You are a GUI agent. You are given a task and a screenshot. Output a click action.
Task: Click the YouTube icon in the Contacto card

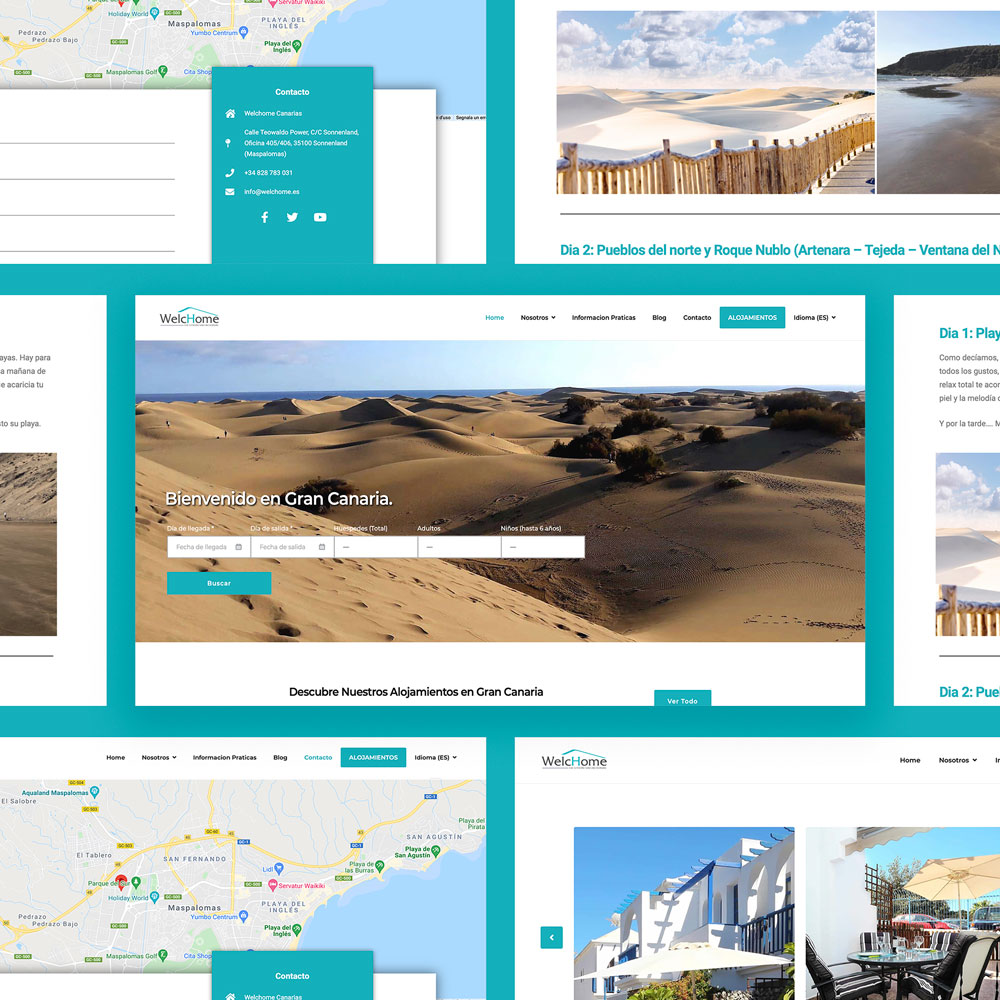(x=320, y=217)
